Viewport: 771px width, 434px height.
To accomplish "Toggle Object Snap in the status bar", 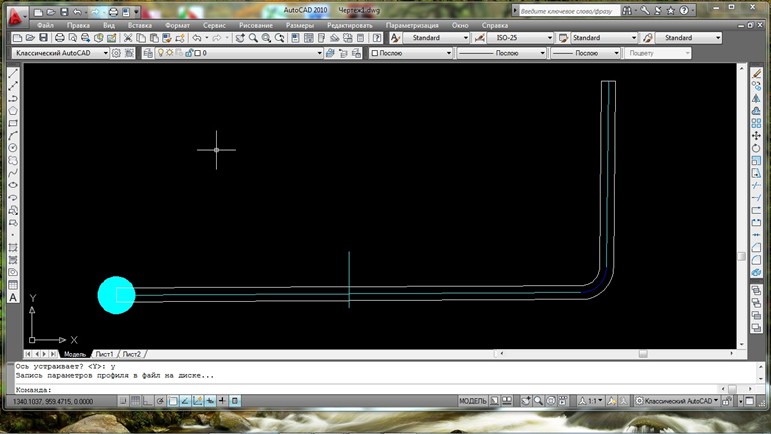I will 173,401.
